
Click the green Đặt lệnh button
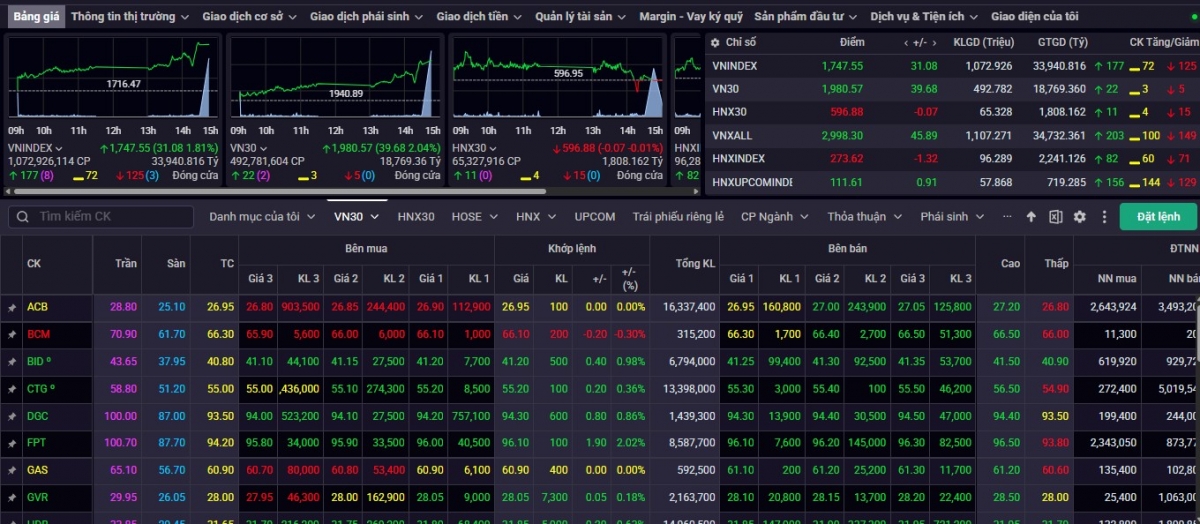(x=1158, y=217)
